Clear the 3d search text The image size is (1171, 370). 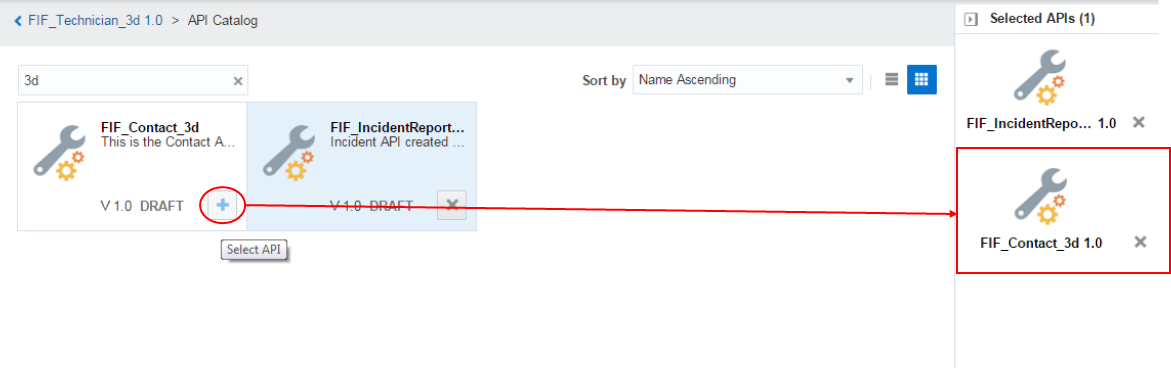pyautogui.click(x=237, y=81)
